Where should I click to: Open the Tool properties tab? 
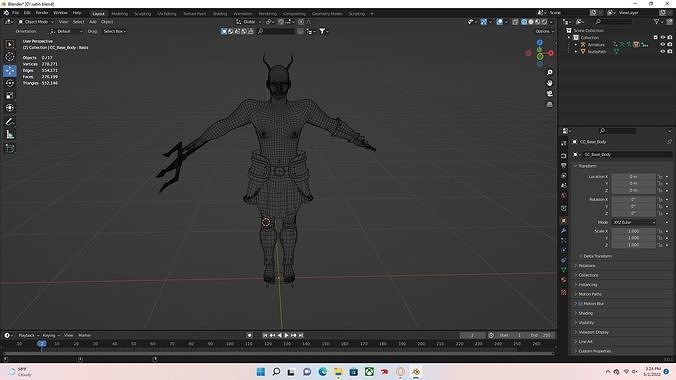pyautogui.click(x=563, y=143)
